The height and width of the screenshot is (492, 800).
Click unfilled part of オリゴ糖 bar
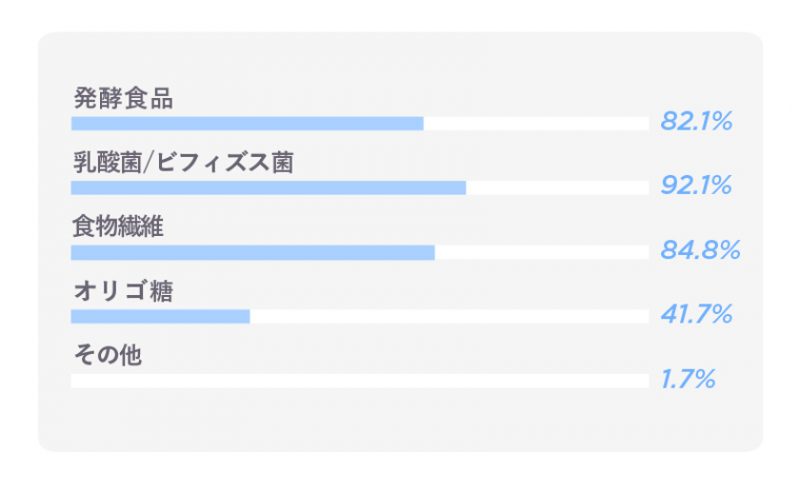(x=449, y=316)
